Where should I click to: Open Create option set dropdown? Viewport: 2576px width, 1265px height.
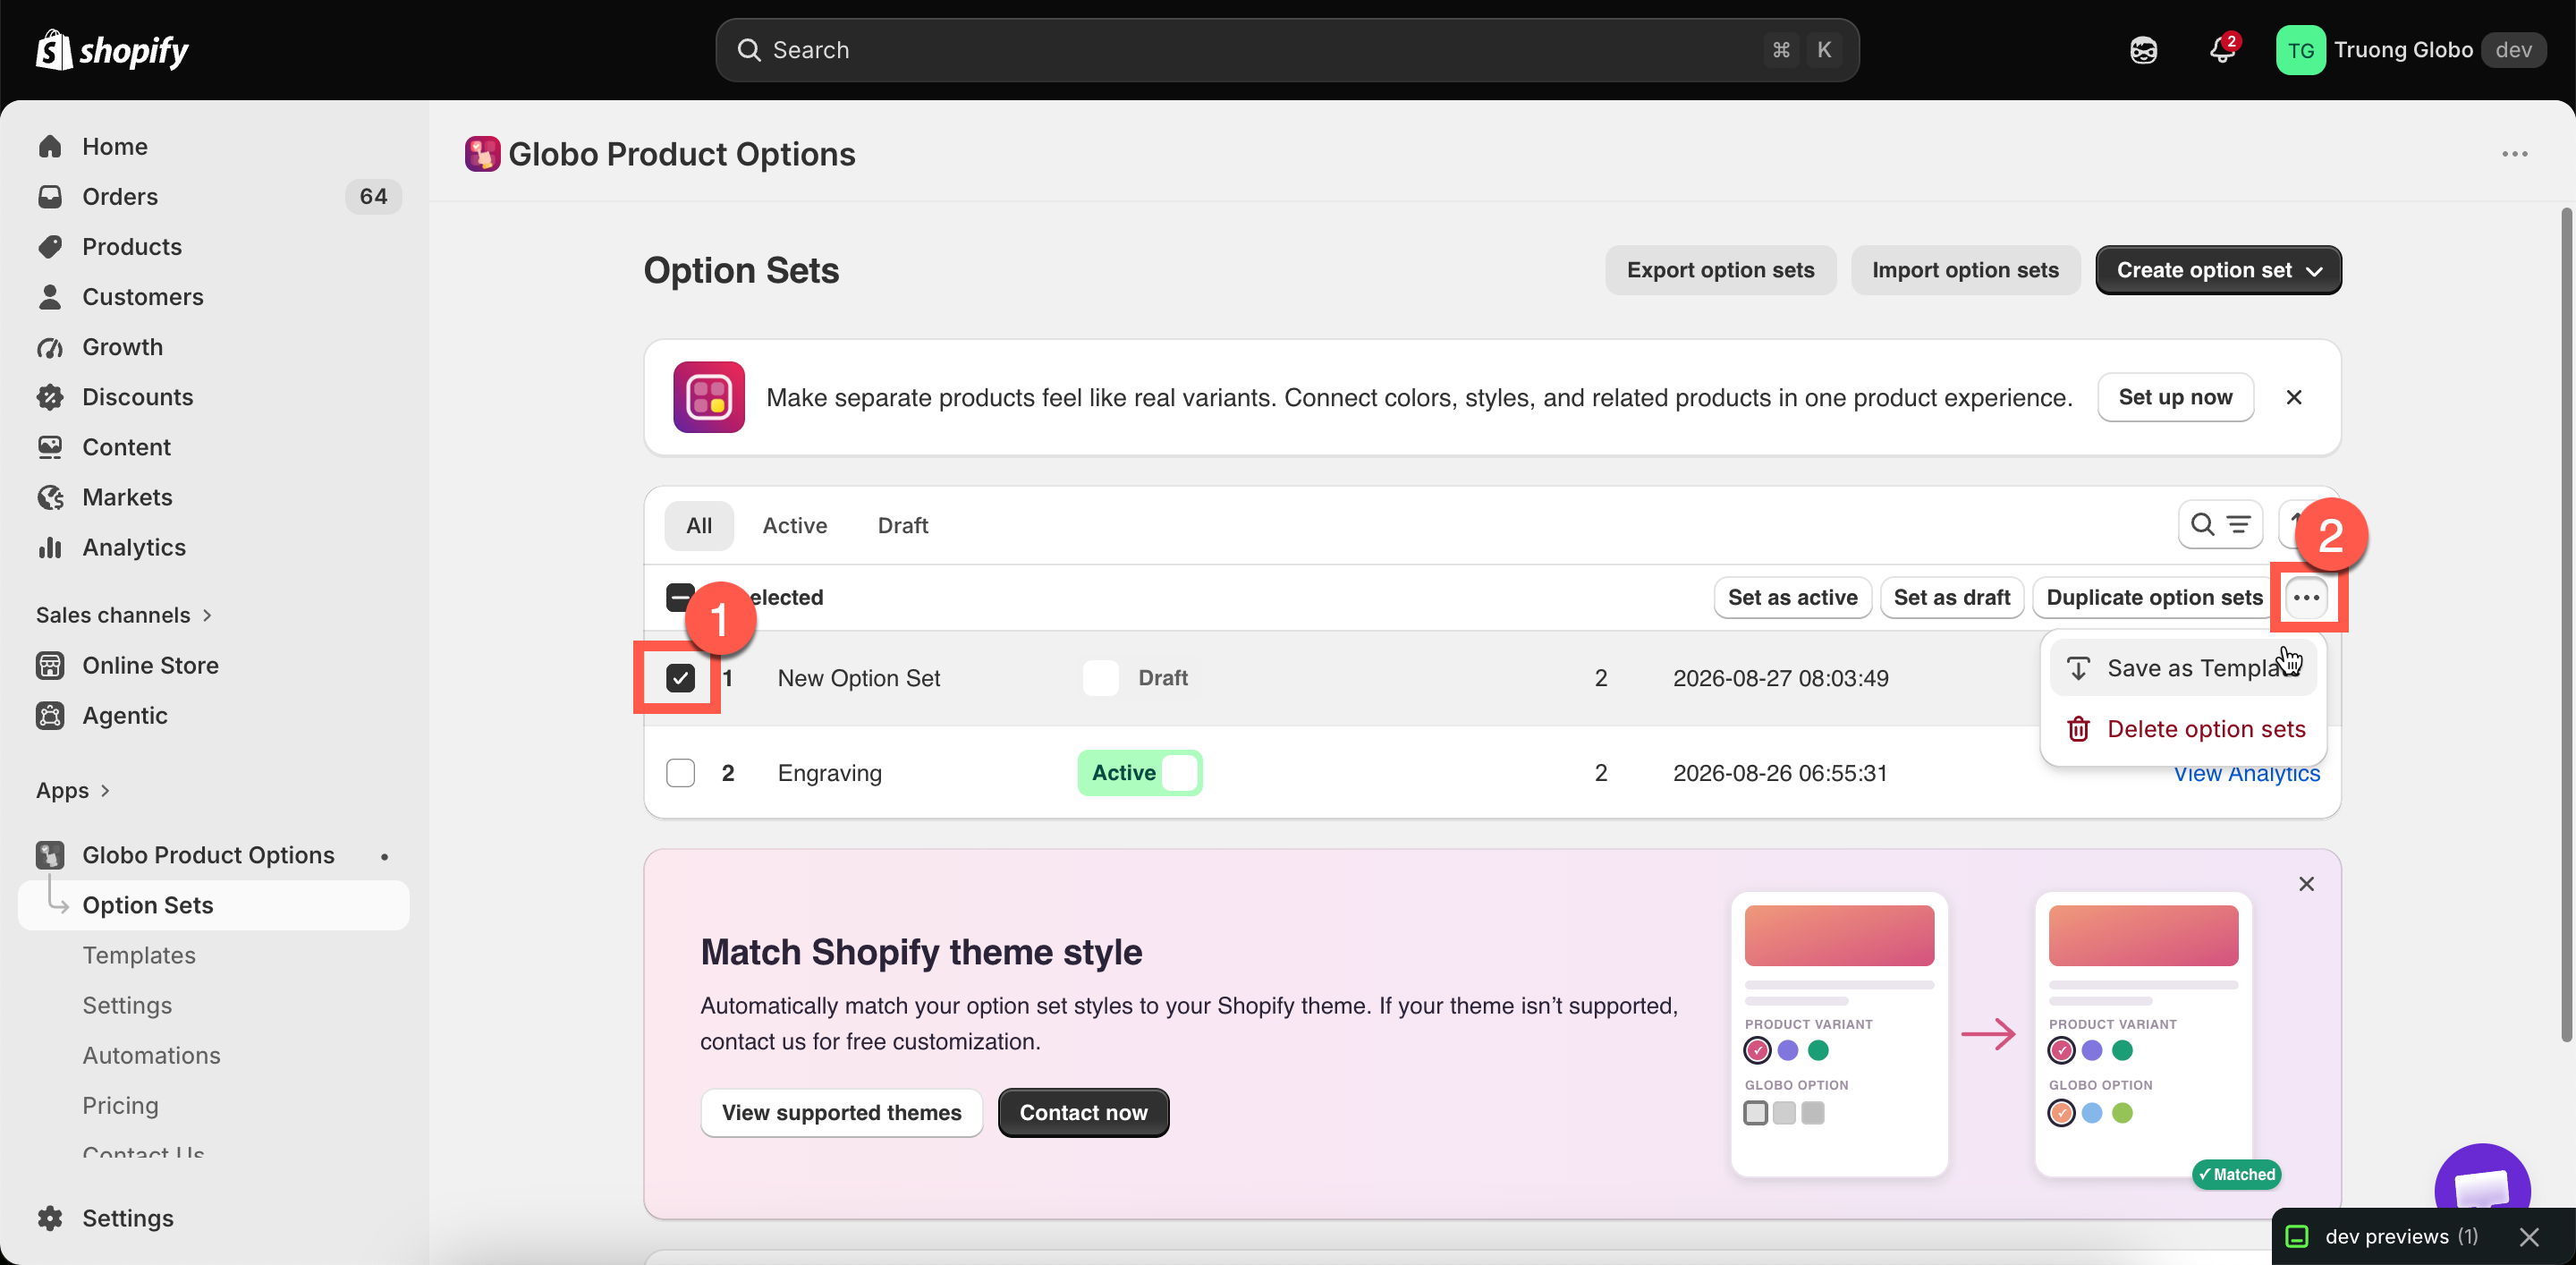click(2218, 270)
